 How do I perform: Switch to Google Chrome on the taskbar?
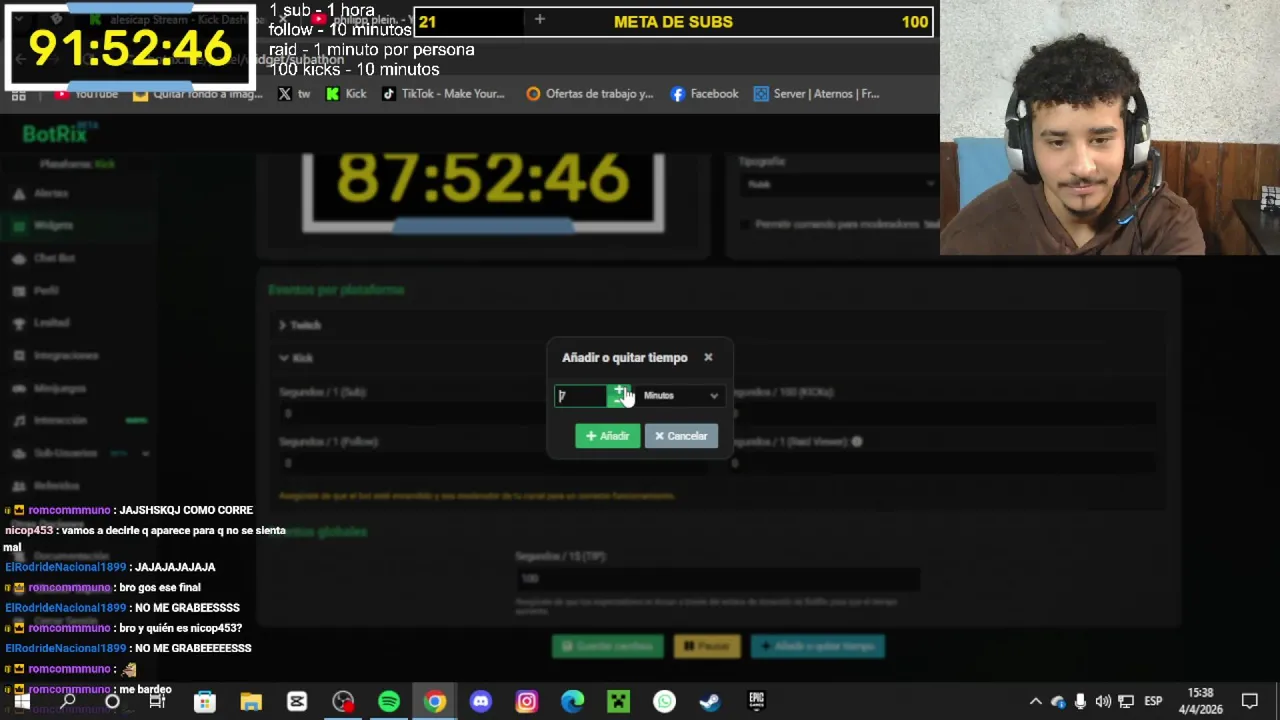pyautogui.click(x=435, y=702)
